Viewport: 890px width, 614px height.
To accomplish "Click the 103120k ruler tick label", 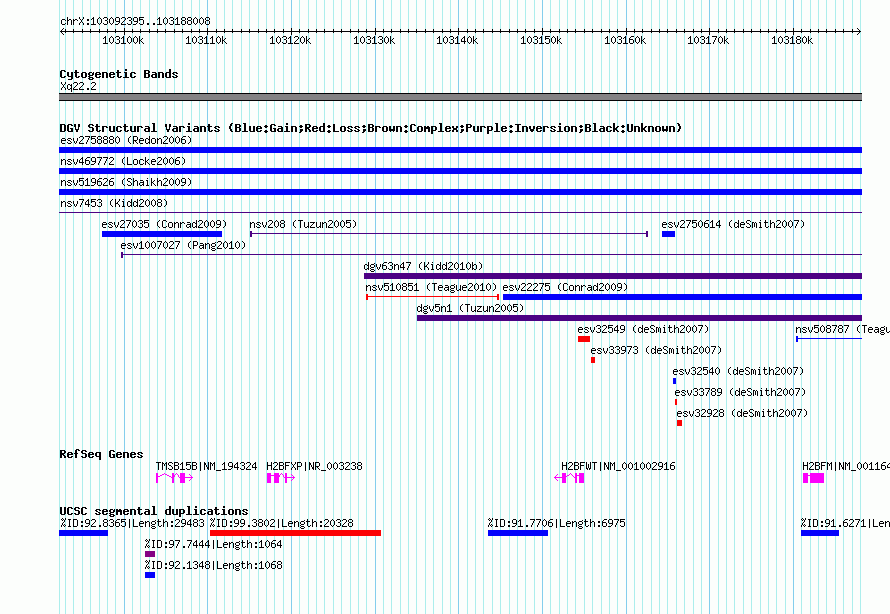I will (290, 41).
